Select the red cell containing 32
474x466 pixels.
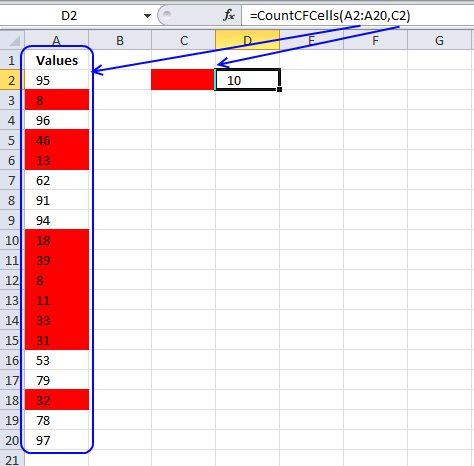point(57,400)
